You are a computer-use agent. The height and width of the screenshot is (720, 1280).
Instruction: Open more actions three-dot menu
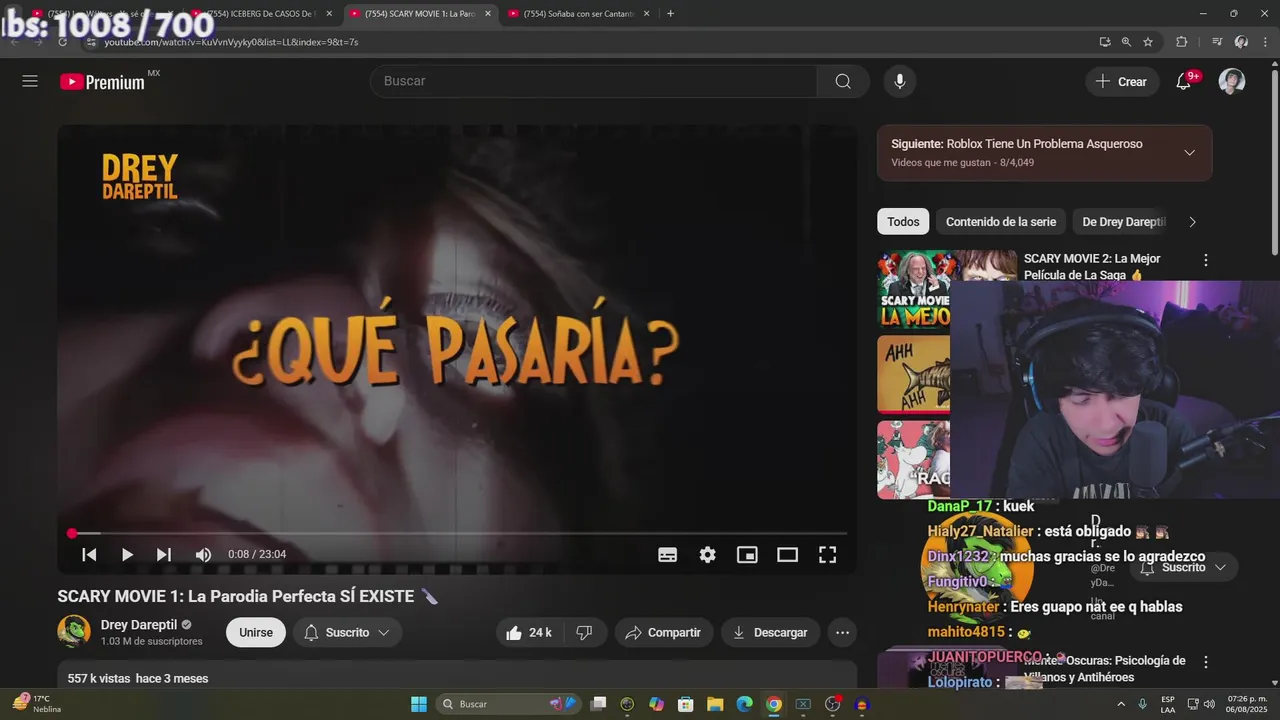click(843, 632)
